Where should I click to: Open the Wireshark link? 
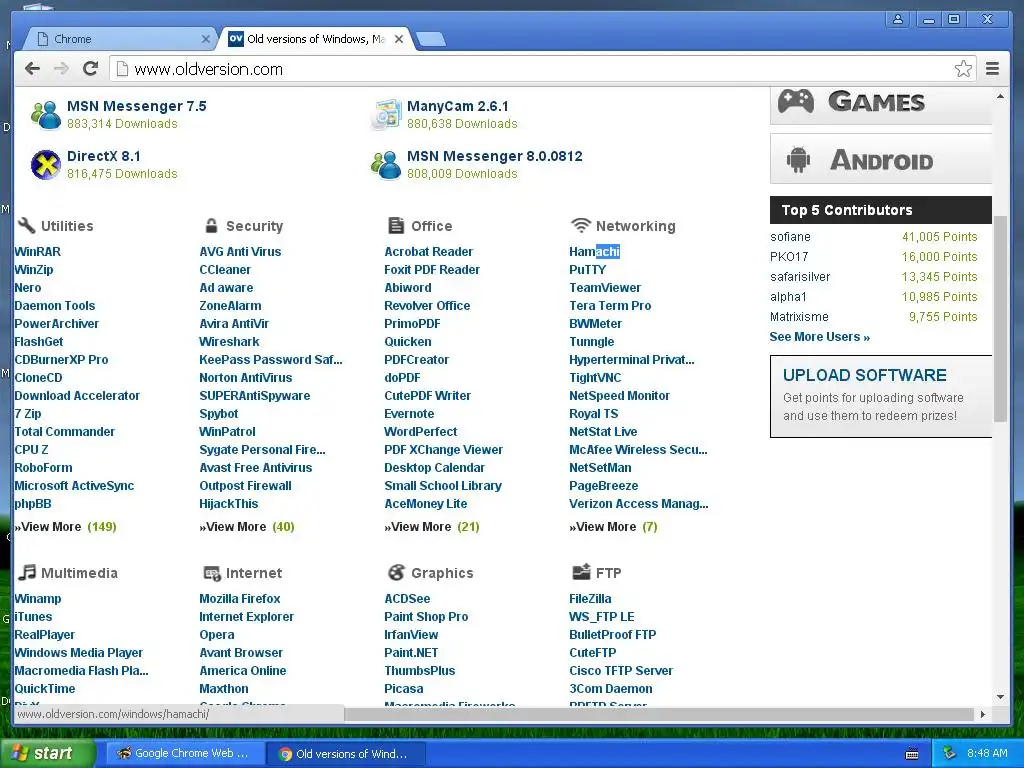[229, 342]
